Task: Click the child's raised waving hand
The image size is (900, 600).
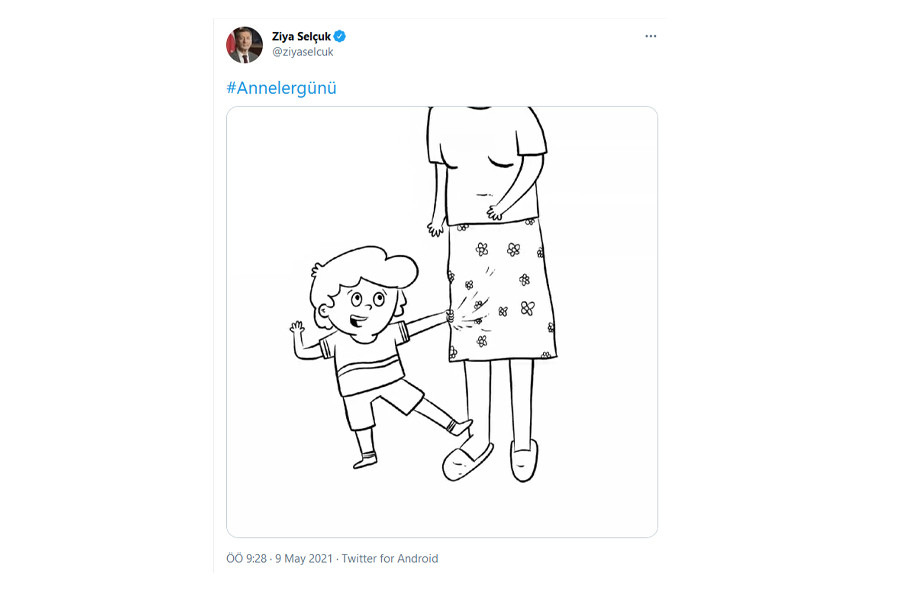Action: pyautogui.click(x=296, y=327)
